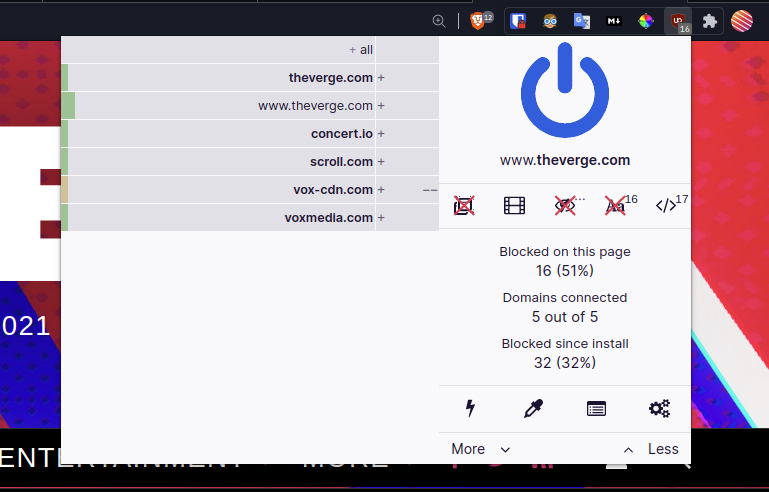Open the Bitwarden shield extension
This screenshot has width=769, height=492.
(518, 21)
